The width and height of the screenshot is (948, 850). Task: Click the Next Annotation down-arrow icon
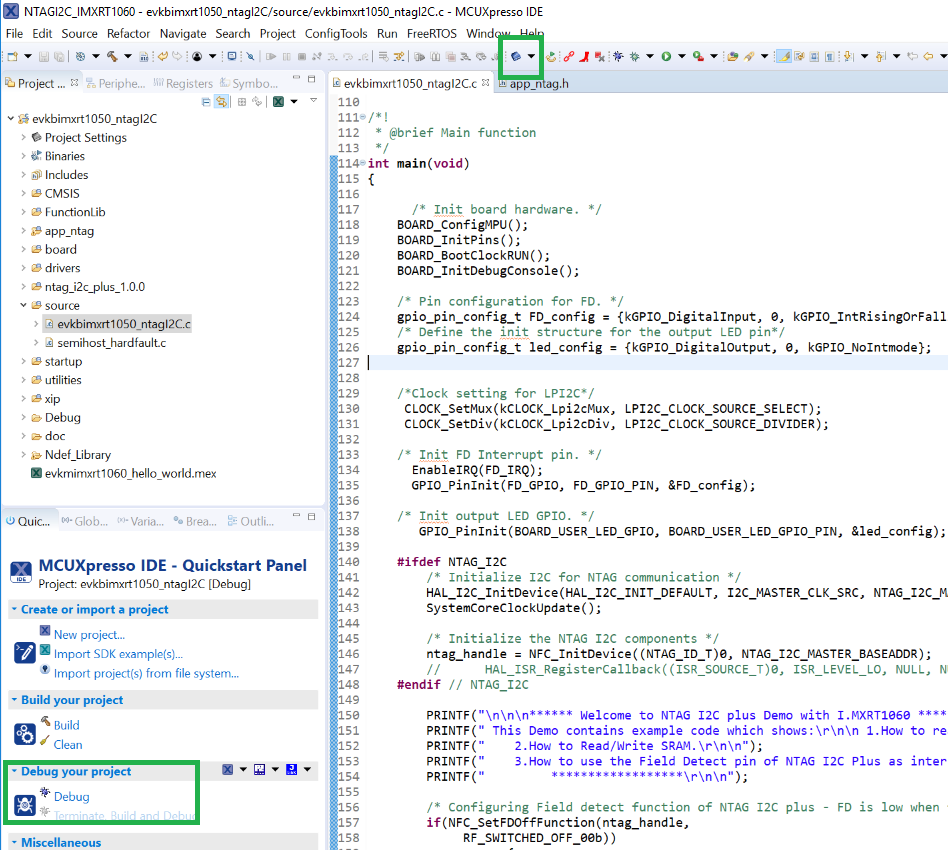[x=849, y=56]
